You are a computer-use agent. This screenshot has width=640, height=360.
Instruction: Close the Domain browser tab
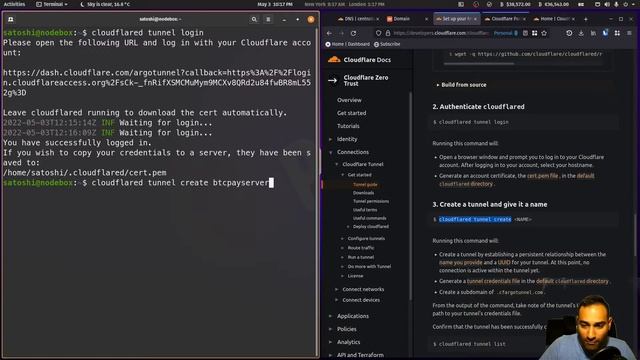point(427,19)
